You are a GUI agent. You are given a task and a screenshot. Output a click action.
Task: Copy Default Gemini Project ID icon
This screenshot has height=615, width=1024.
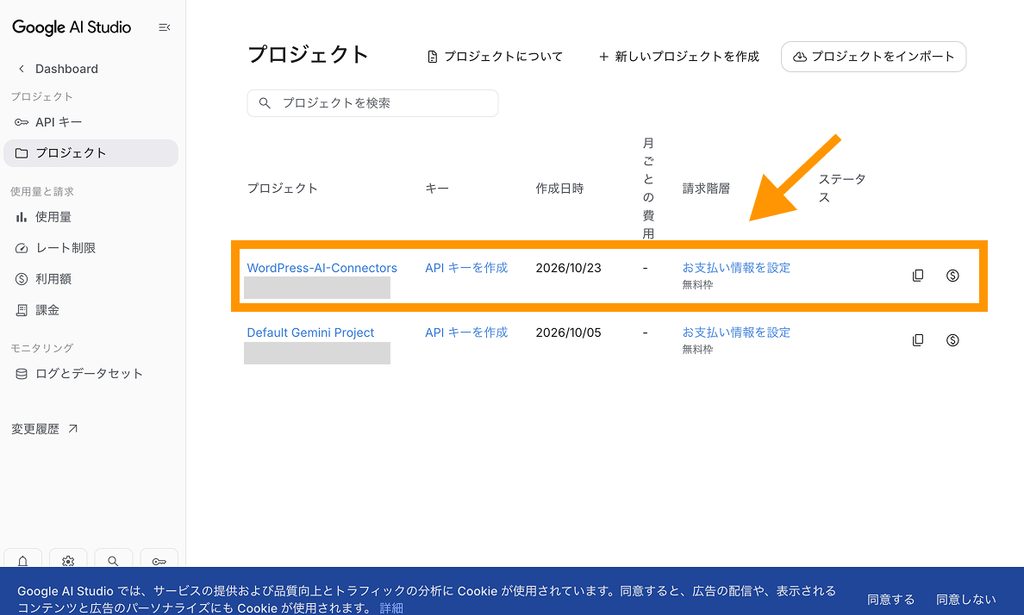(x=918, y=340)
